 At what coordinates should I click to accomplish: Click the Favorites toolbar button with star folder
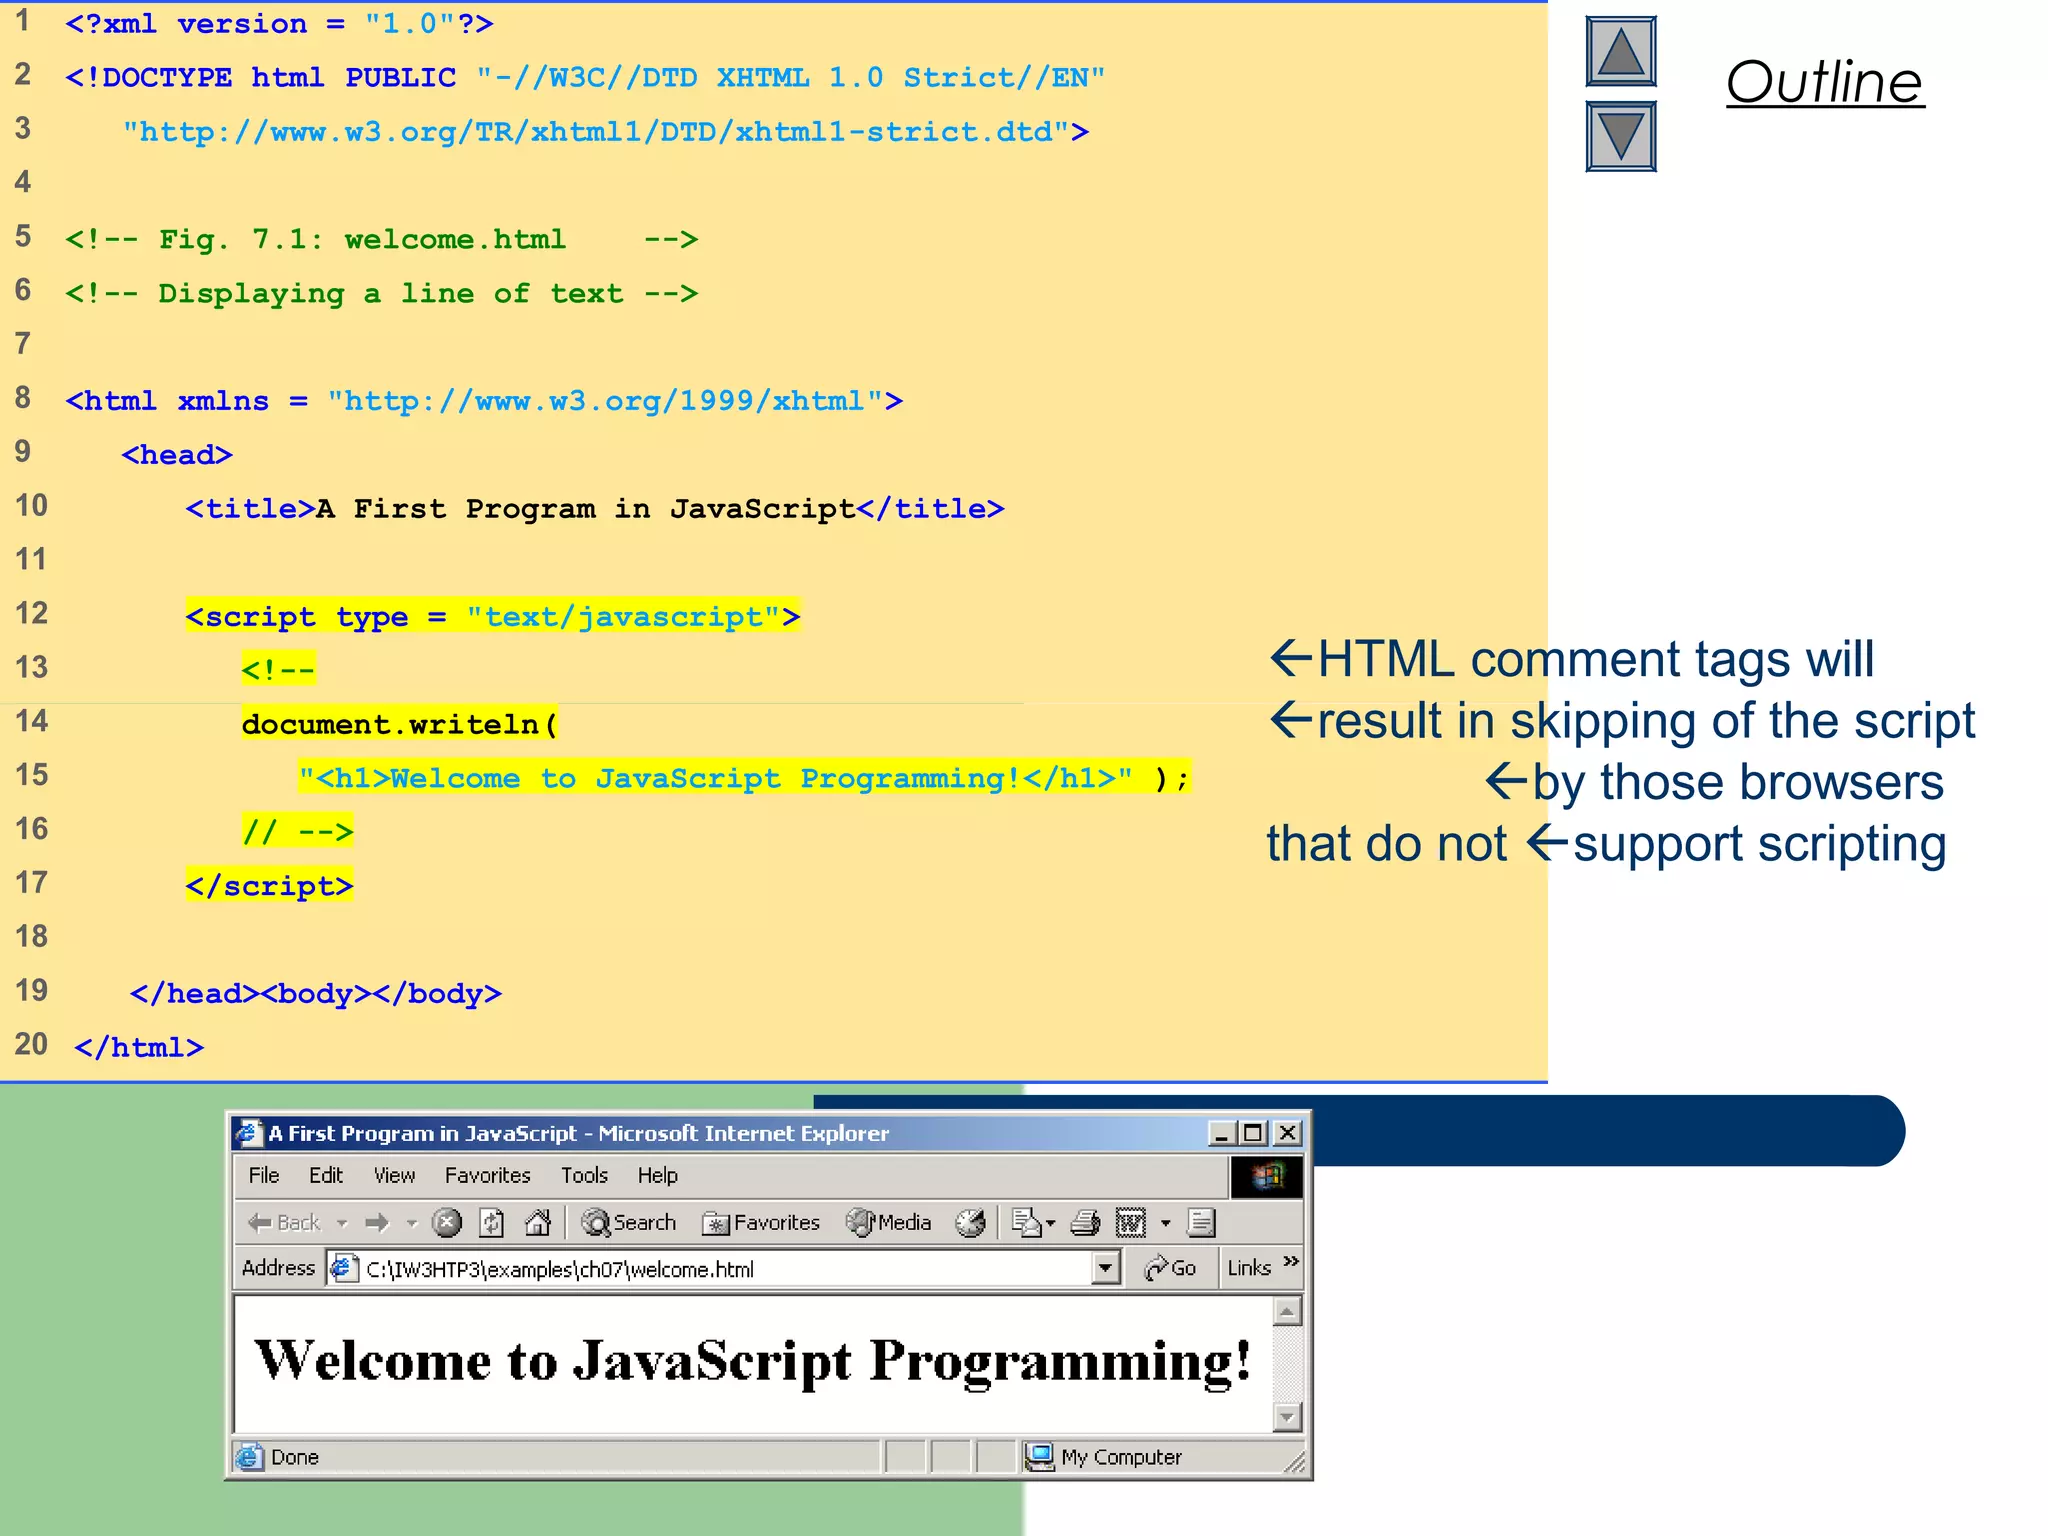[x=761, y=1222]
